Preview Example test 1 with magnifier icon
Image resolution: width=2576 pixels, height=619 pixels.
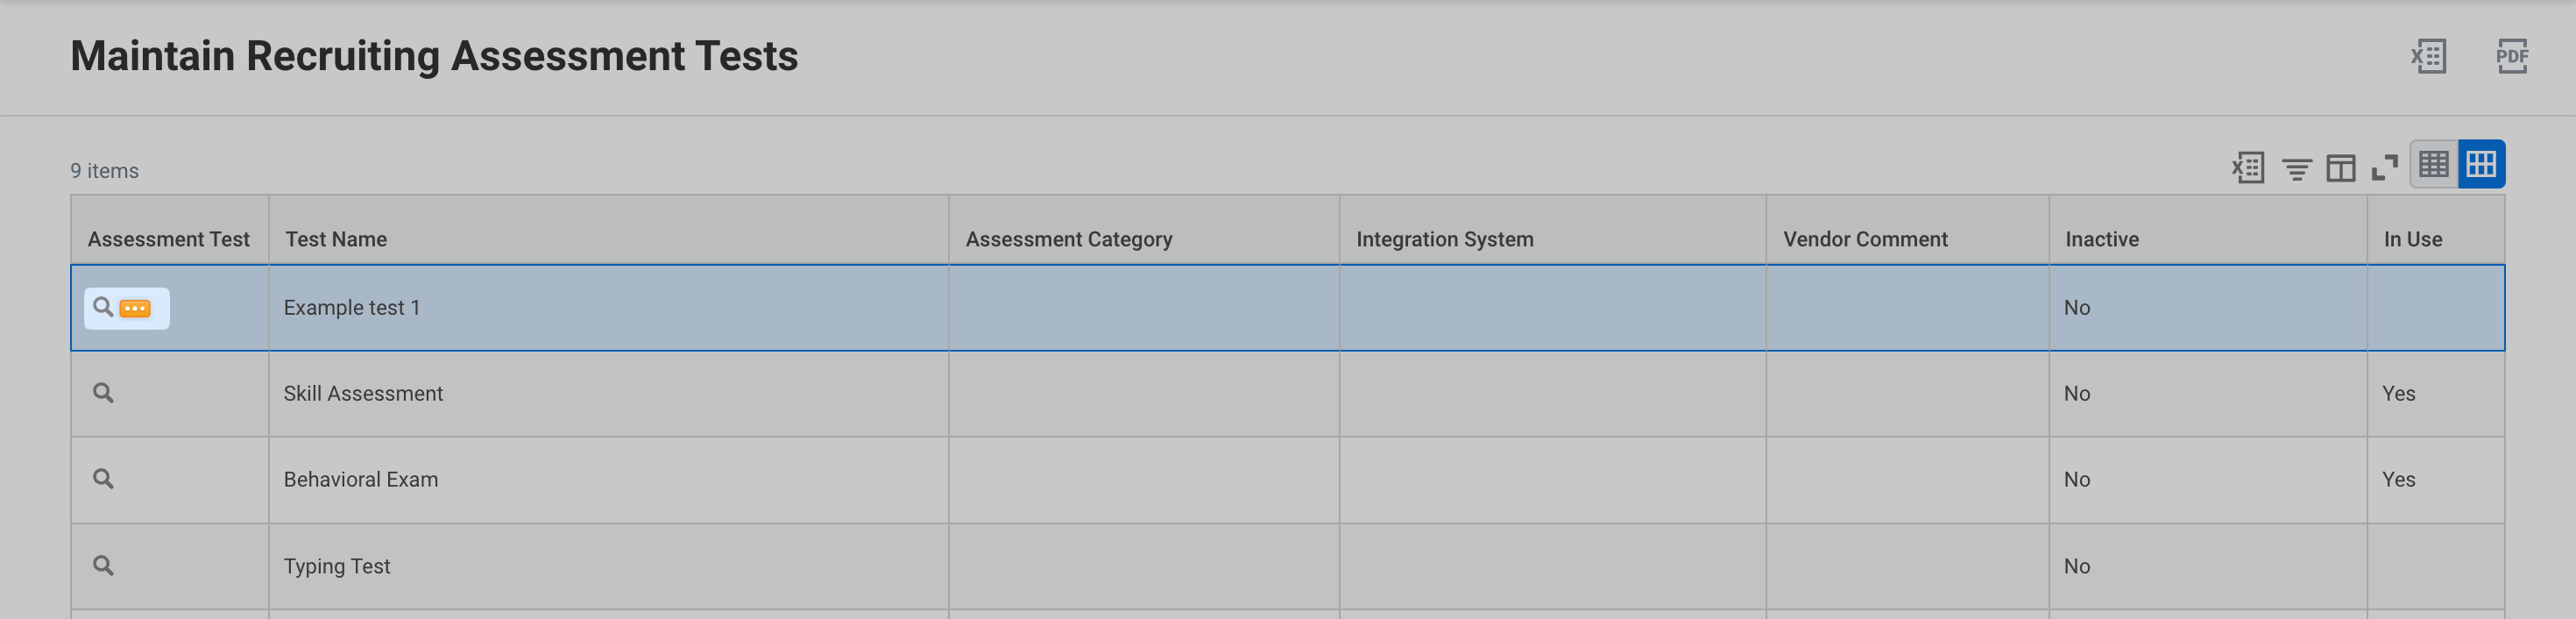click(x=103, y=307)
